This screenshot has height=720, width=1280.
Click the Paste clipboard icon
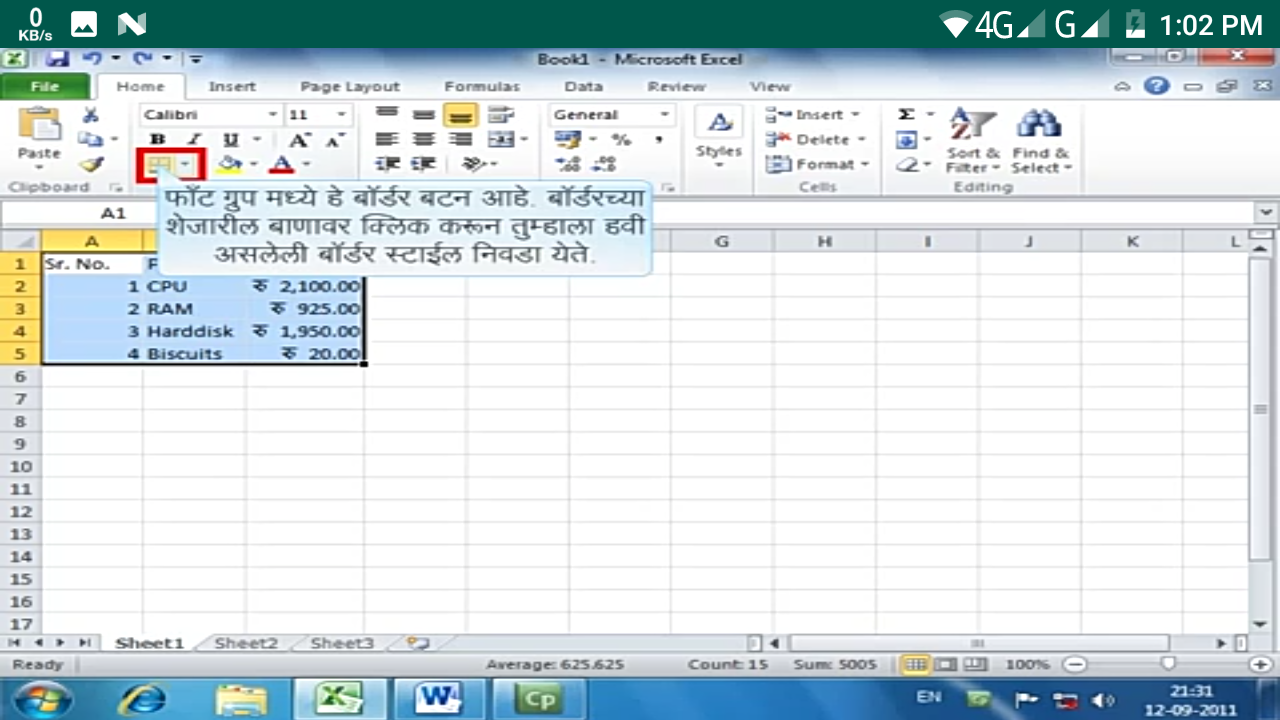tap(39, 124)
